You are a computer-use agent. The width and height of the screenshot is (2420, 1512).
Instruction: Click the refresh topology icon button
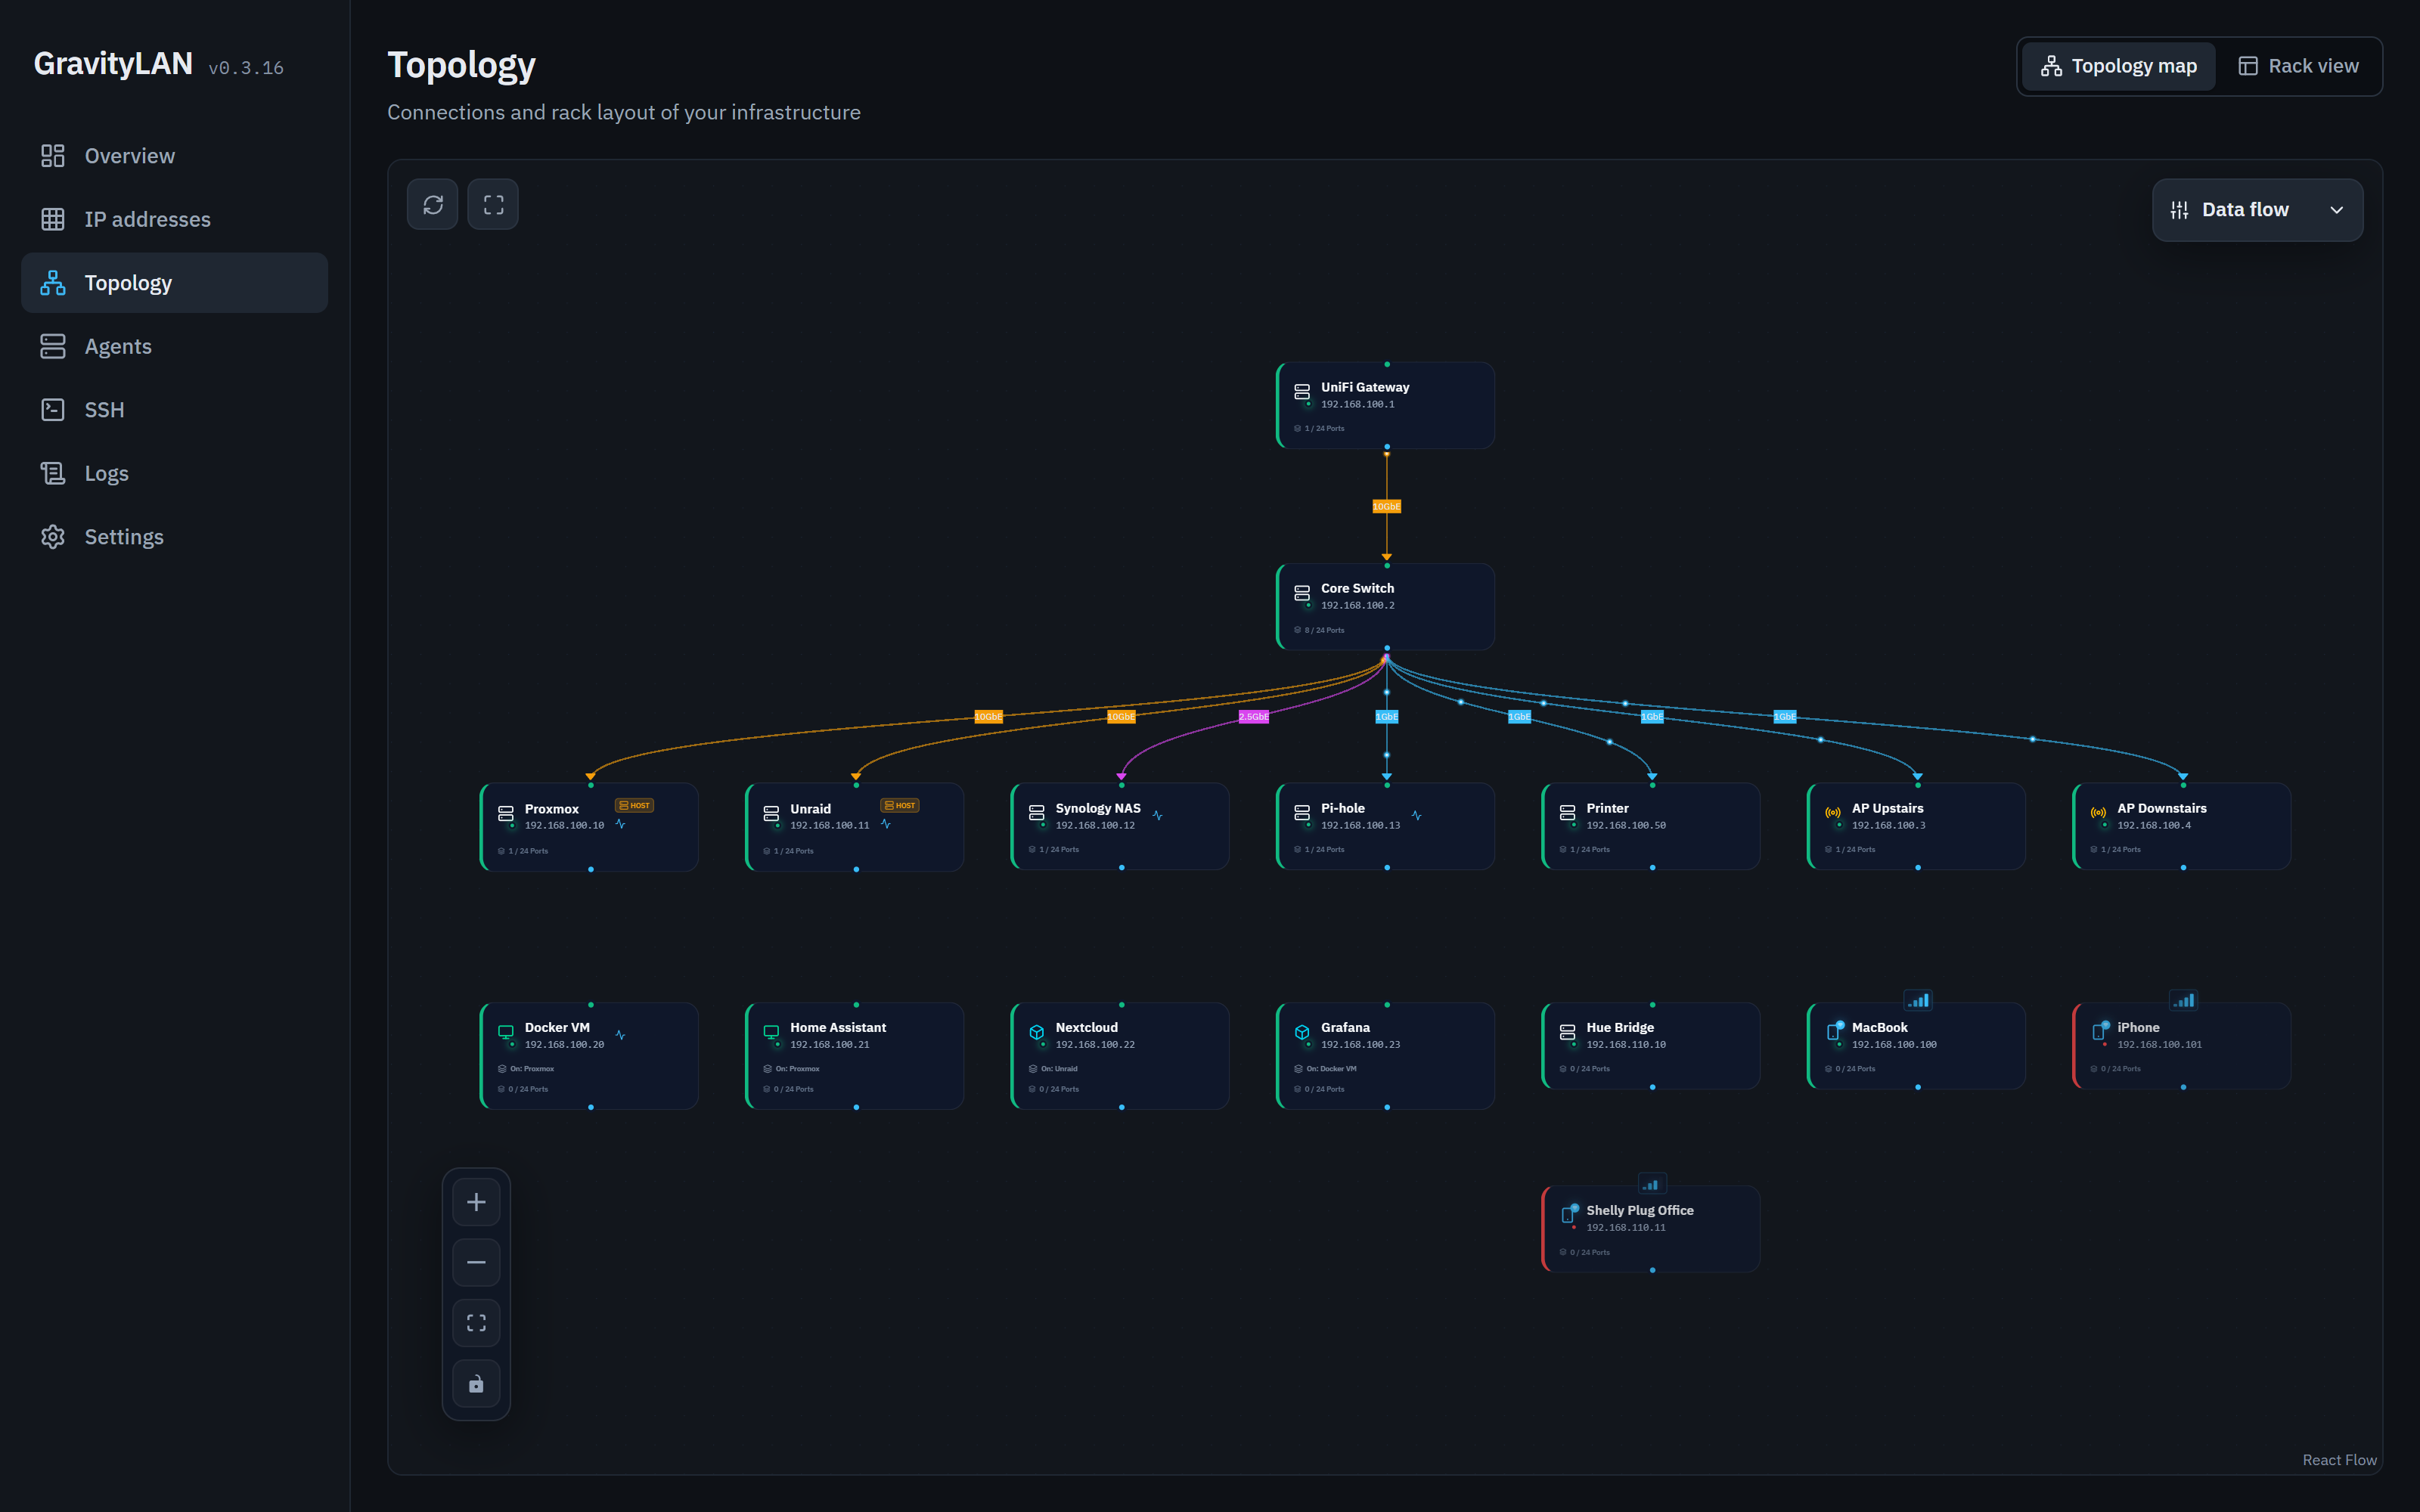point(433,205)
